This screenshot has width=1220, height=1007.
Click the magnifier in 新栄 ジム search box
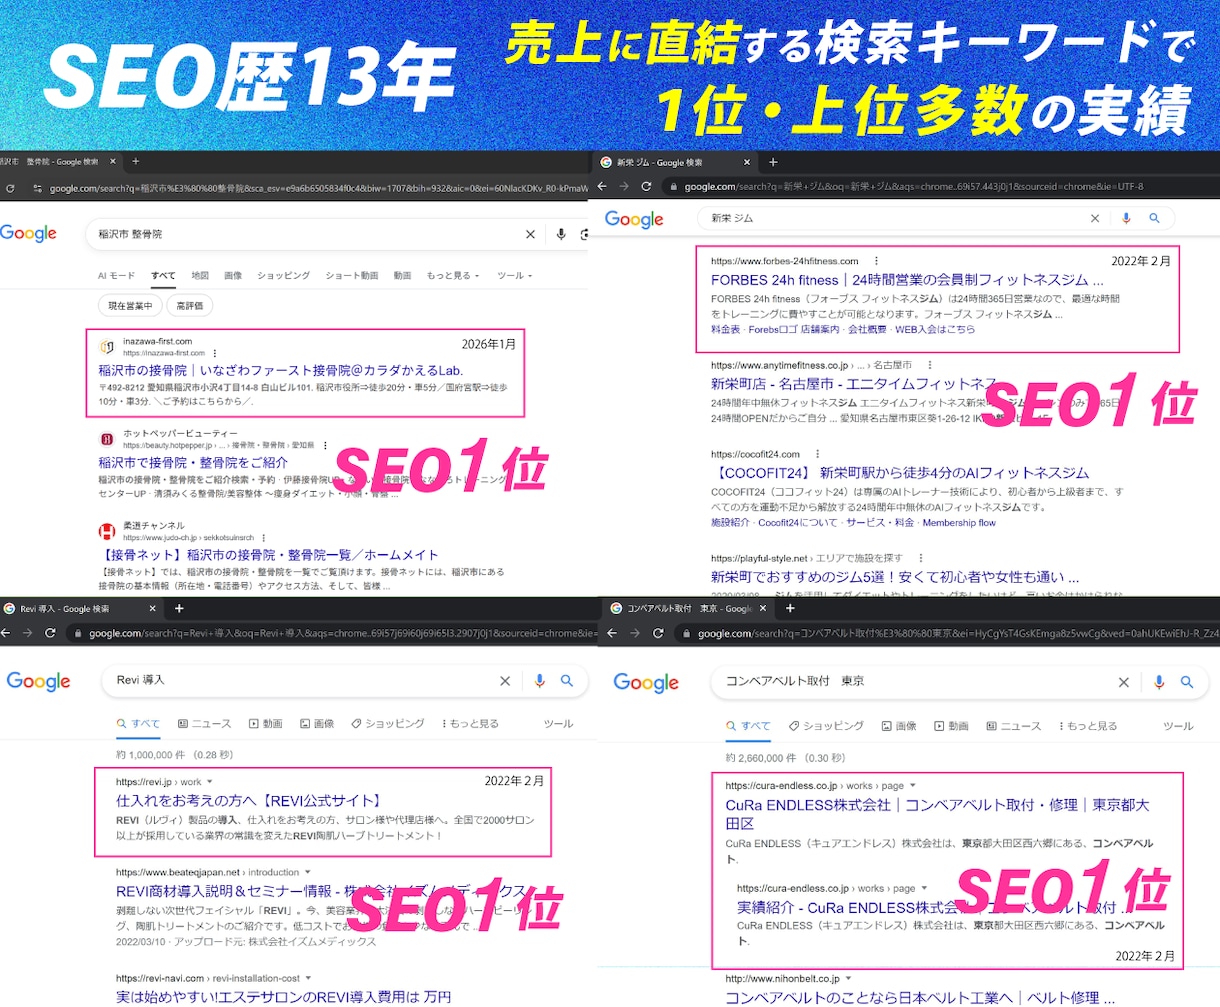click(1155, 218)
